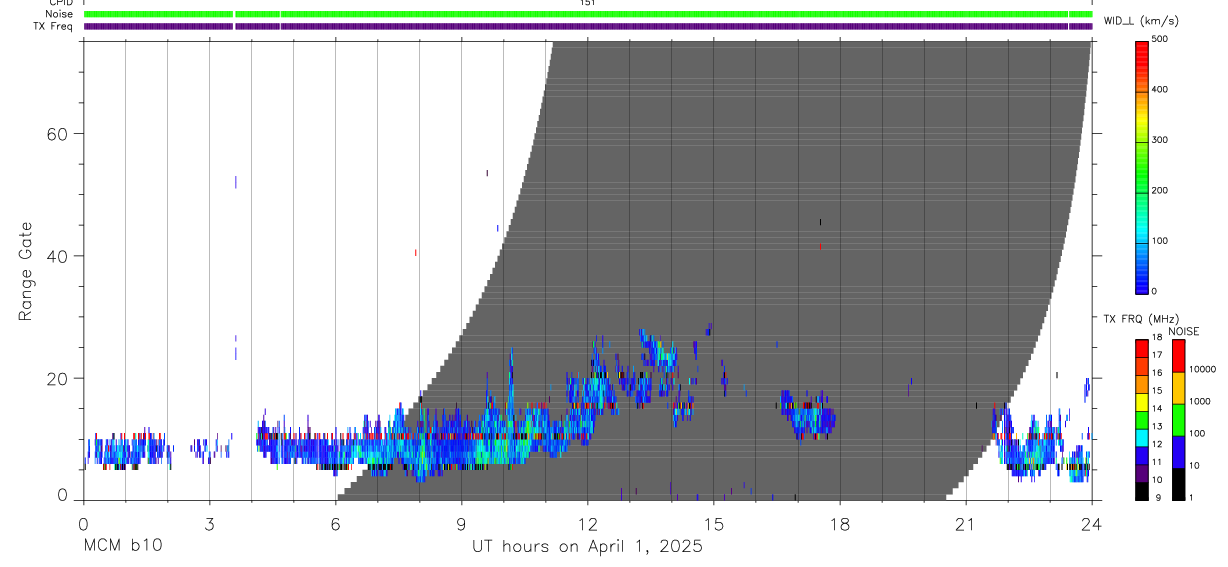This screenshot has height=567, width=1228.
Task: Click the WID velocity color bar
Action: [x=1142, y=166]
